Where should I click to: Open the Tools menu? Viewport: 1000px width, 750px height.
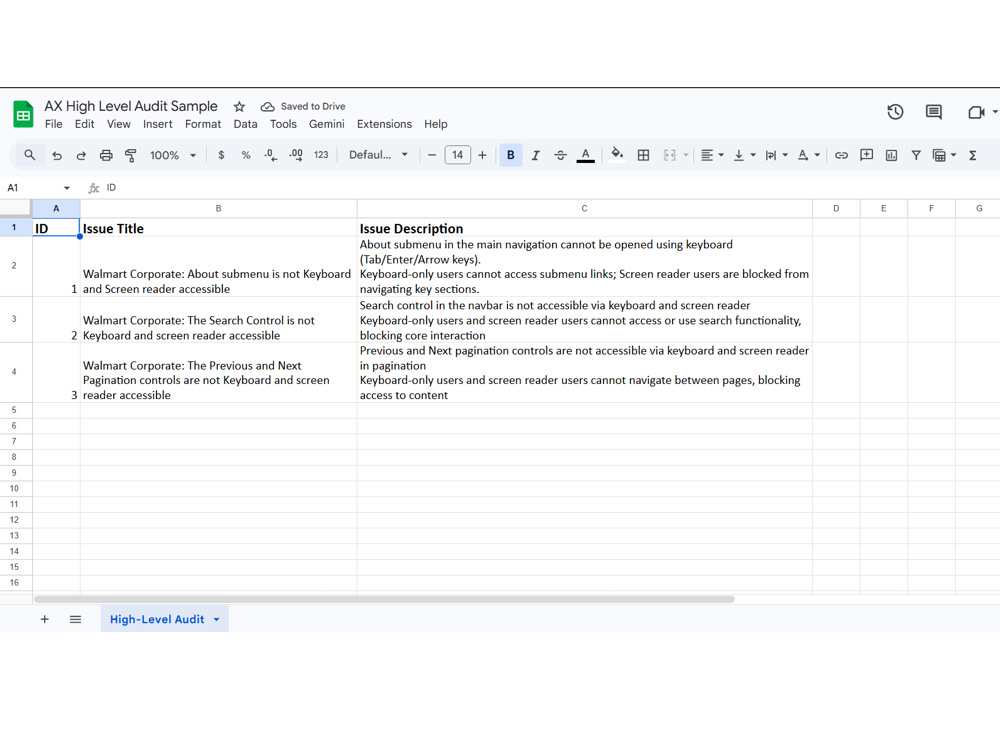283,124
